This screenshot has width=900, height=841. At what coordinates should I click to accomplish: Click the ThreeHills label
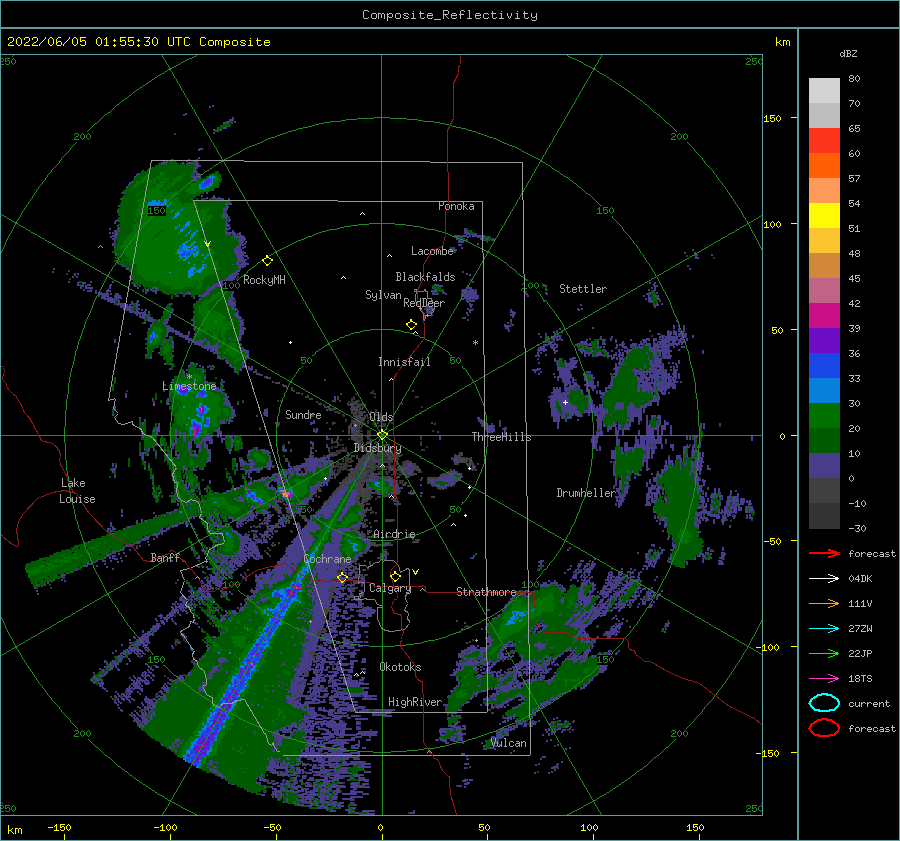[501, 437]
